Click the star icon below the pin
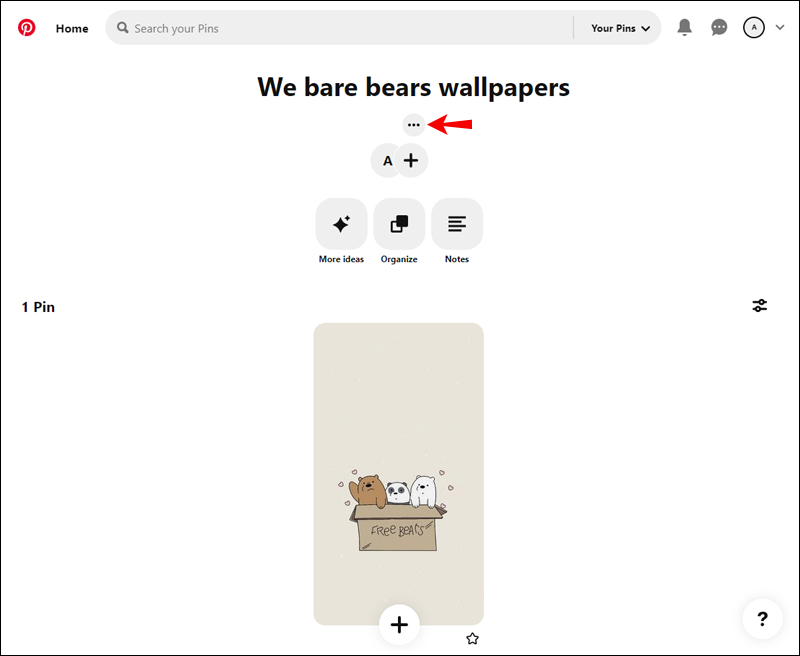This screenshot has width=800, height=656. [472, 638]
